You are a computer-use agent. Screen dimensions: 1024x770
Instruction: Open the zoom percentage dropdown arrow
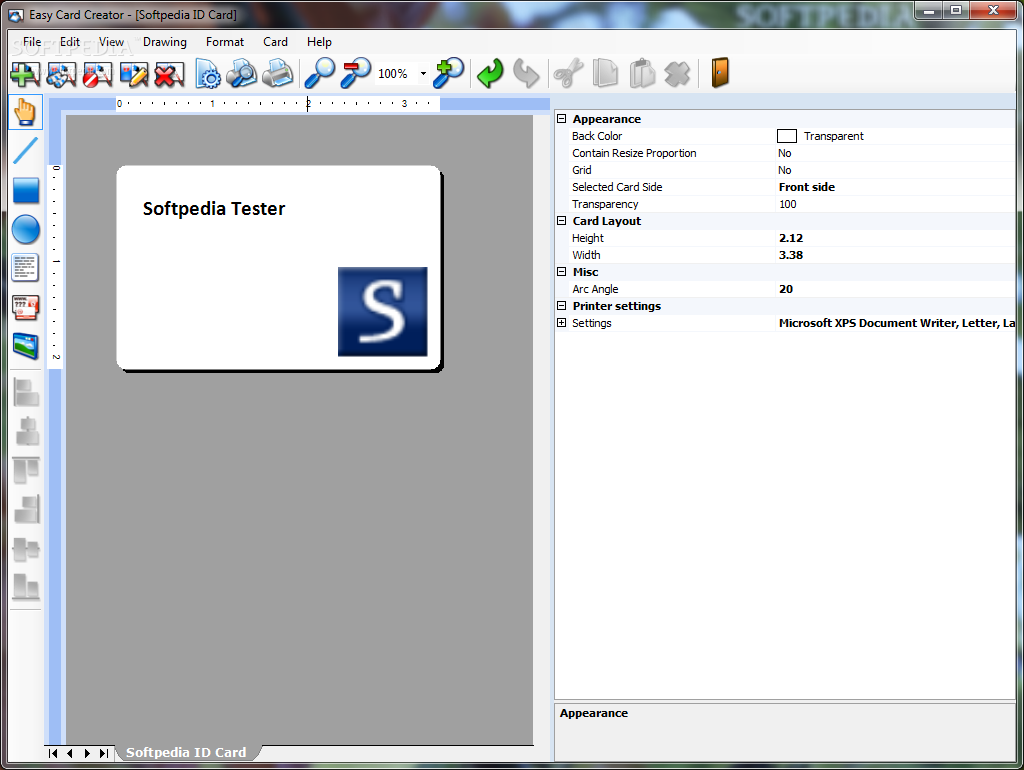[x=423, y=74]
